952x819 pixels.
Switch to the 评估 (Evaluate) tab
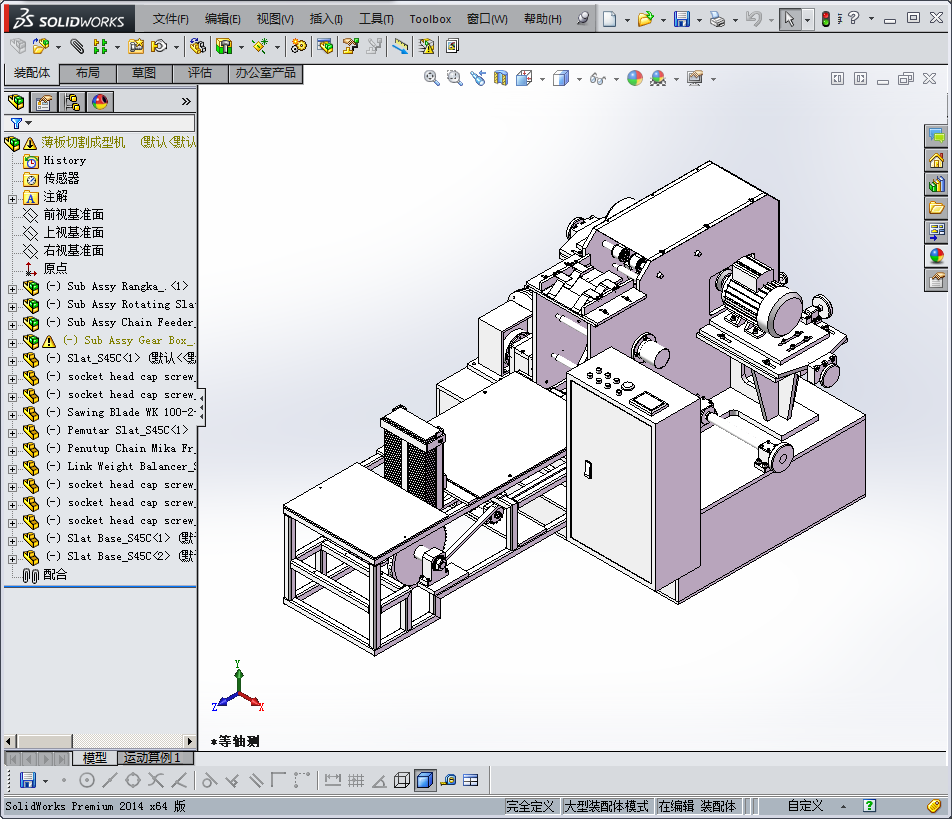[x=200, y=73]
